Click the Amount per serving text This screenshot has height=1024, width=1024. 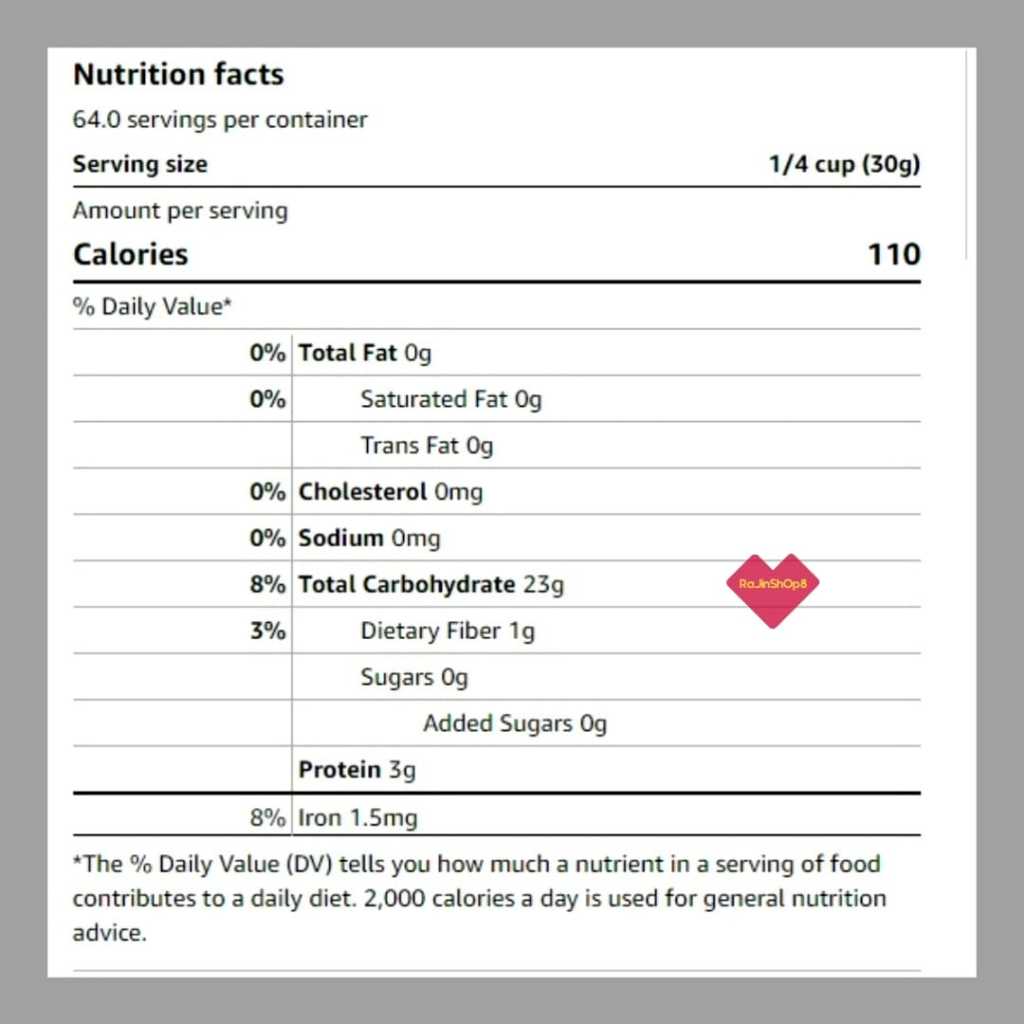point(180,211)
